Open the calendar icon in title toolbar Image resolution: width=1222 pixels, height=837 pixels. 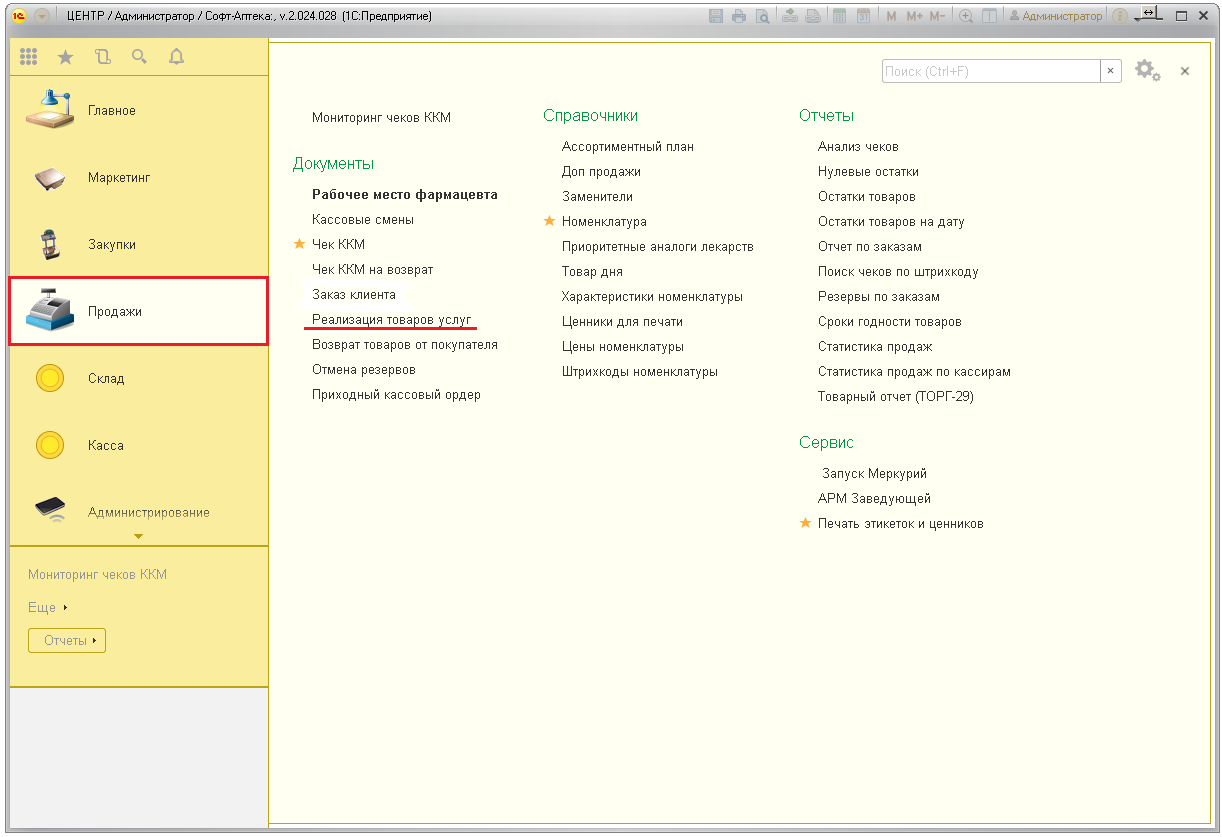[862, 16]
